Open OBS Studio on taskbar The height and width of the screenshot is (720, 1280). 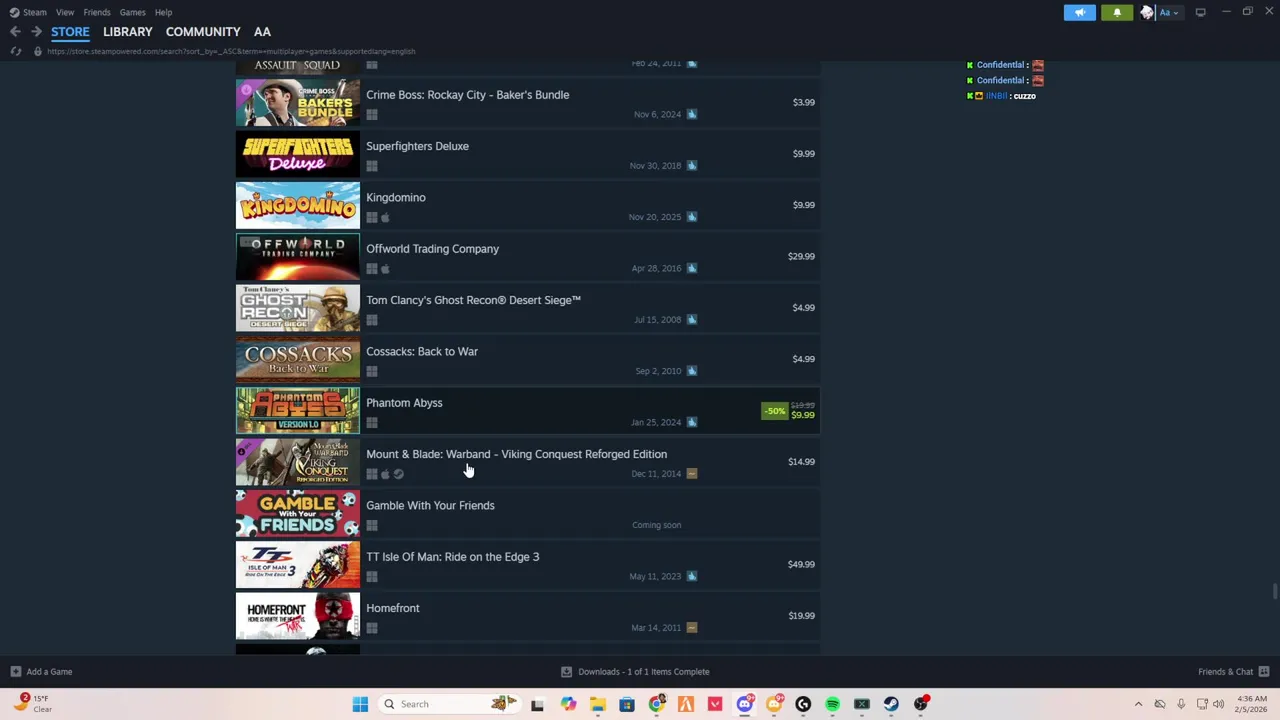(921, 704)
